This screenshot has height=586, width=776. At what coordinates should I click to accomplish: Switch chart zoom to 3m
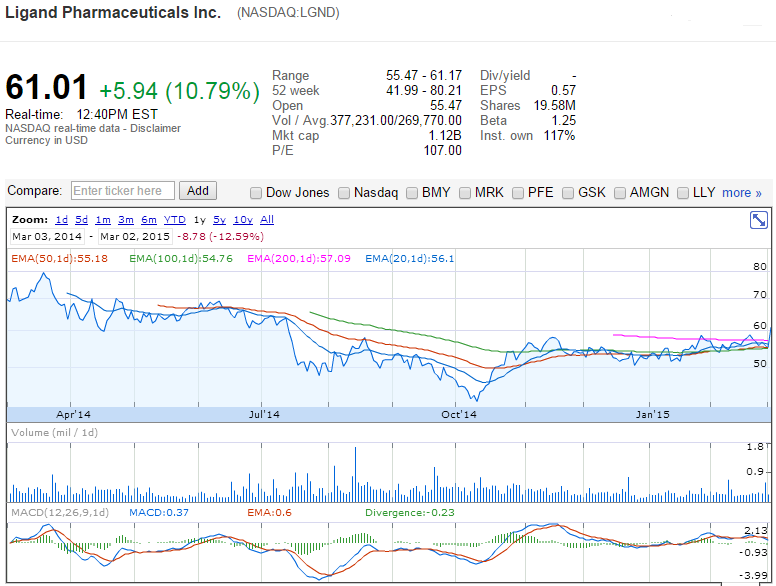point(126,220)
